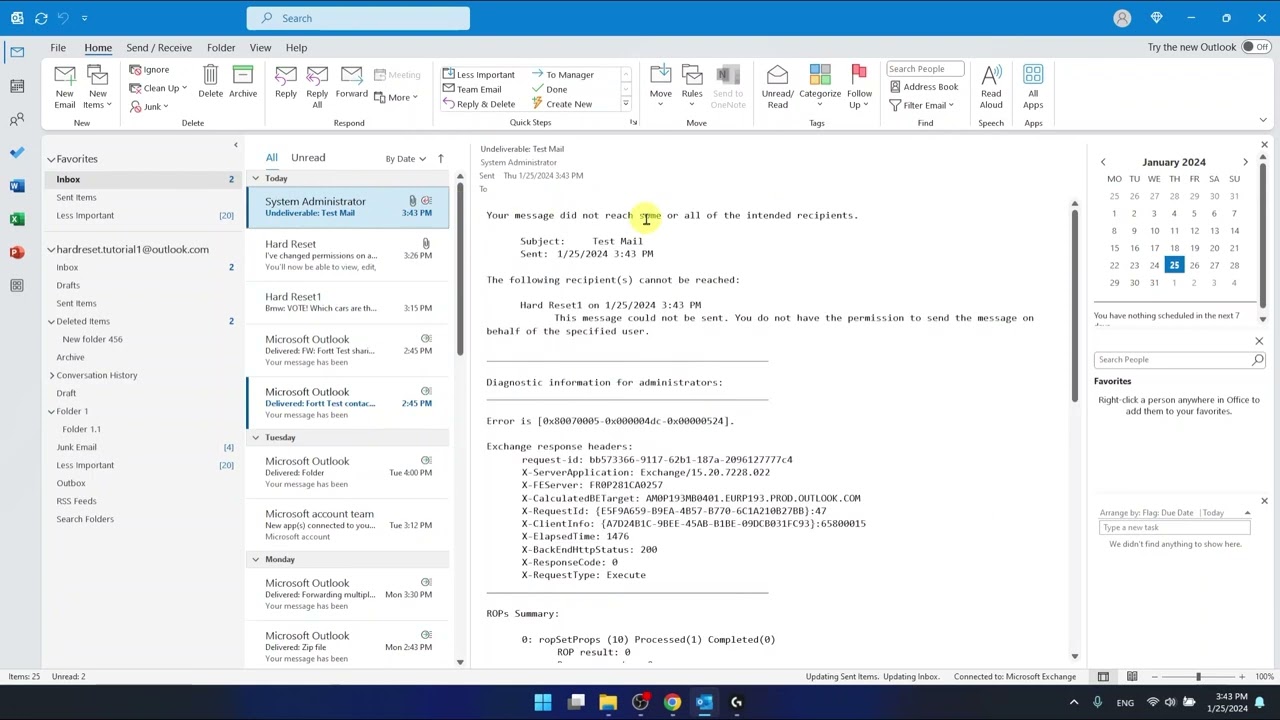
Task: Reply to the selected message
Action: (x=286, y=82)
